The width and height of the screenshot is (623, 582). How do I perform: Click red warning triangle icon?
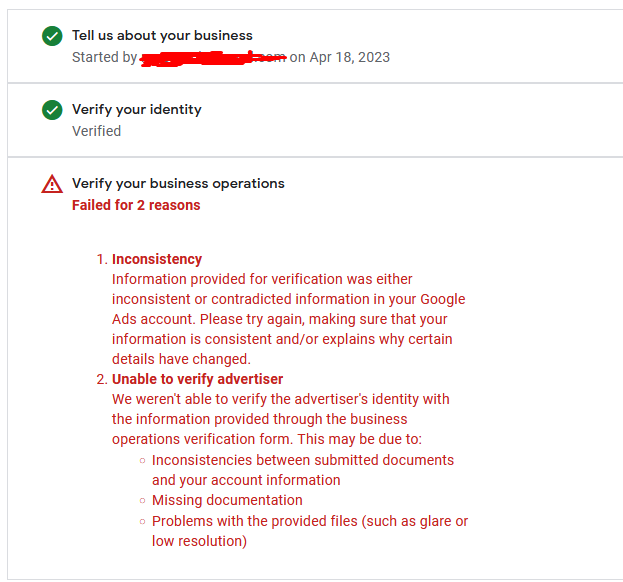(52, 184)
